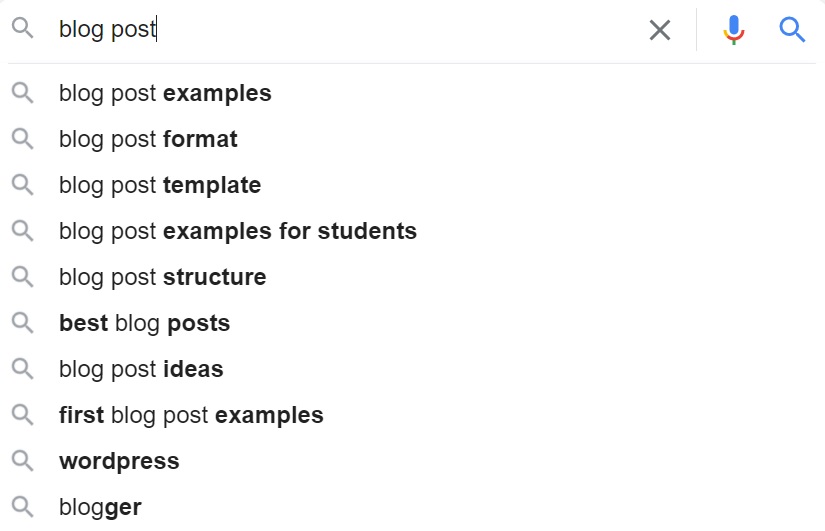Screen dimensions: 825x531
Task: Click the magnifier icon left of search box
Action: pyautogui.click(x=23, y=29)
